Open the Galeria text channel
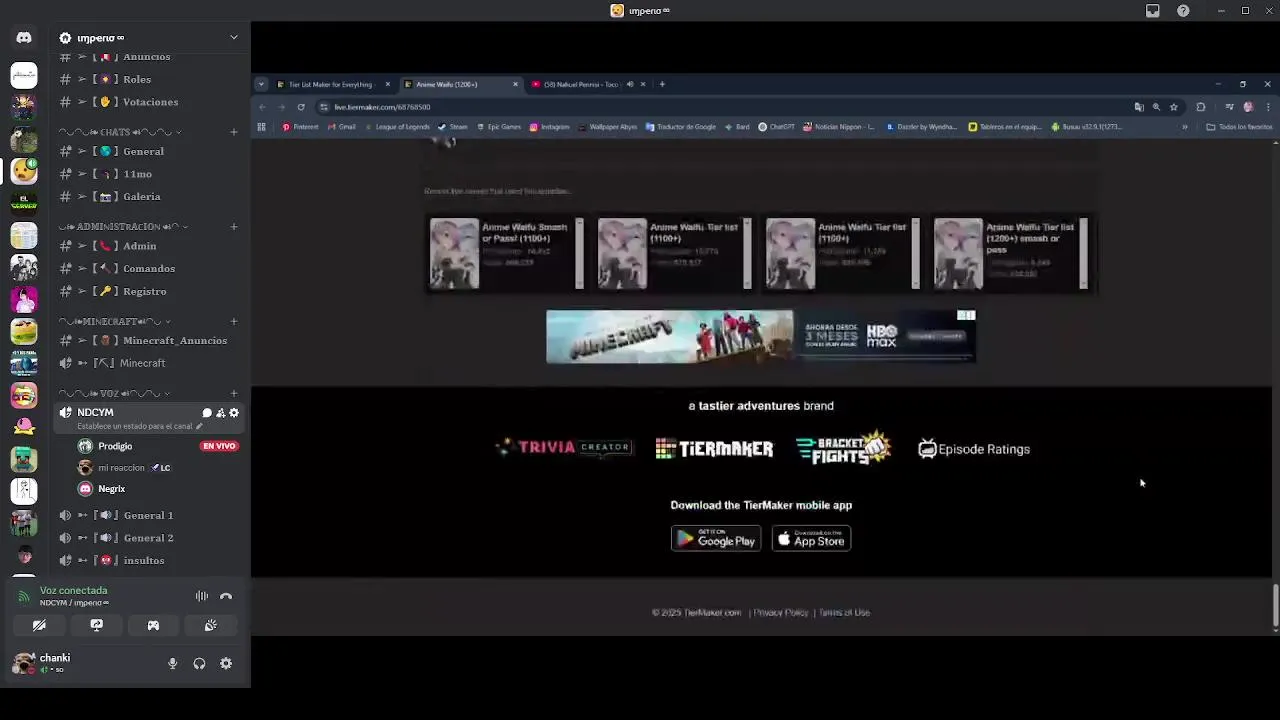 (150, 197)
